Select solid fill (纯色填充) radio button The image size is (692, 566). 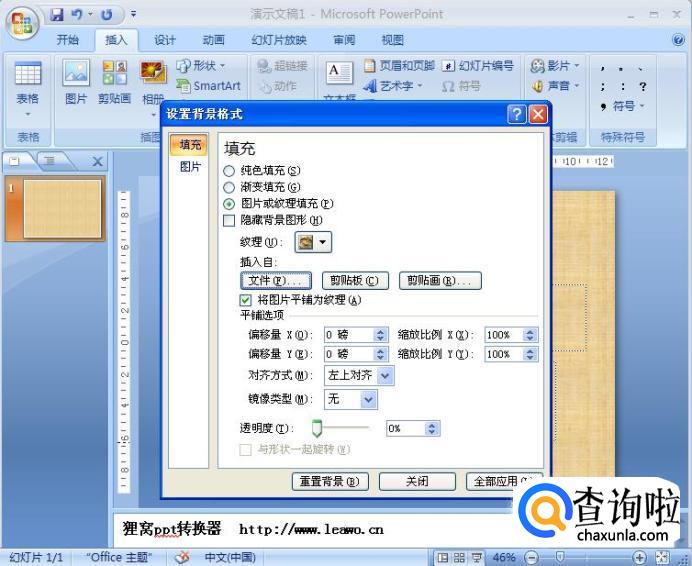click(229, 171)
